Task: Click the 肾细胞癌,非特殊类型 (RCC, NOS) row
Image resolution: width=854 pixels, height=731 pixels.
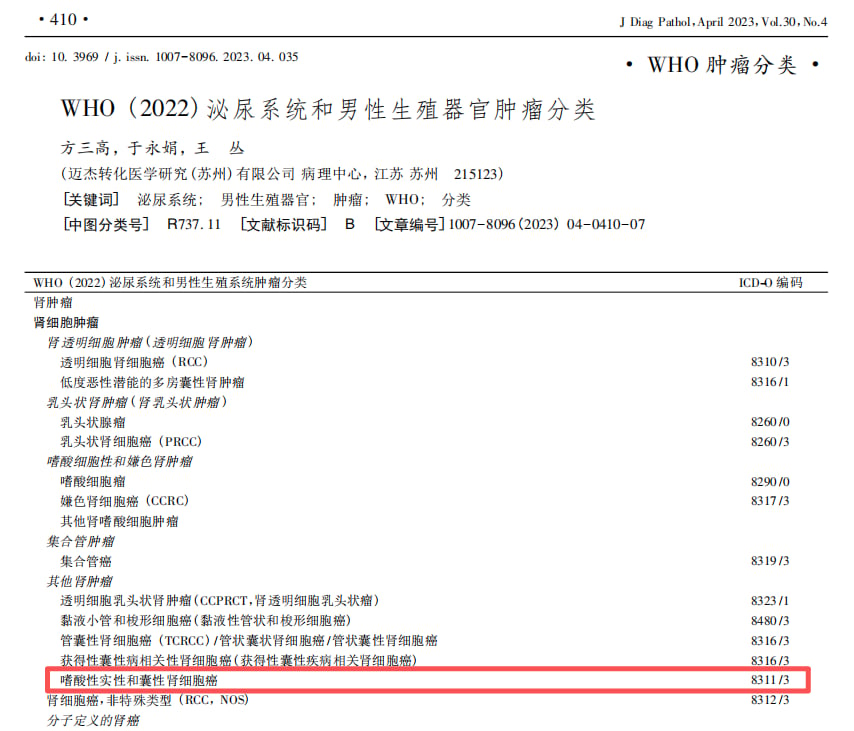Action: pos(148,700)
